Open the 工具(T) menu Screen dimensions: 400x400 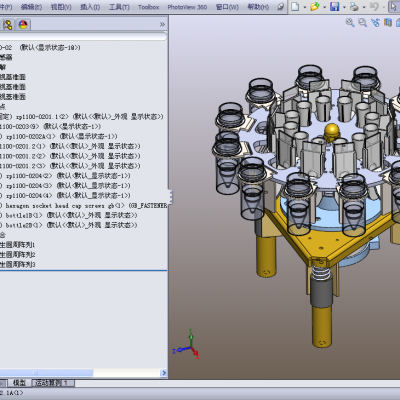tap(119, 7)
